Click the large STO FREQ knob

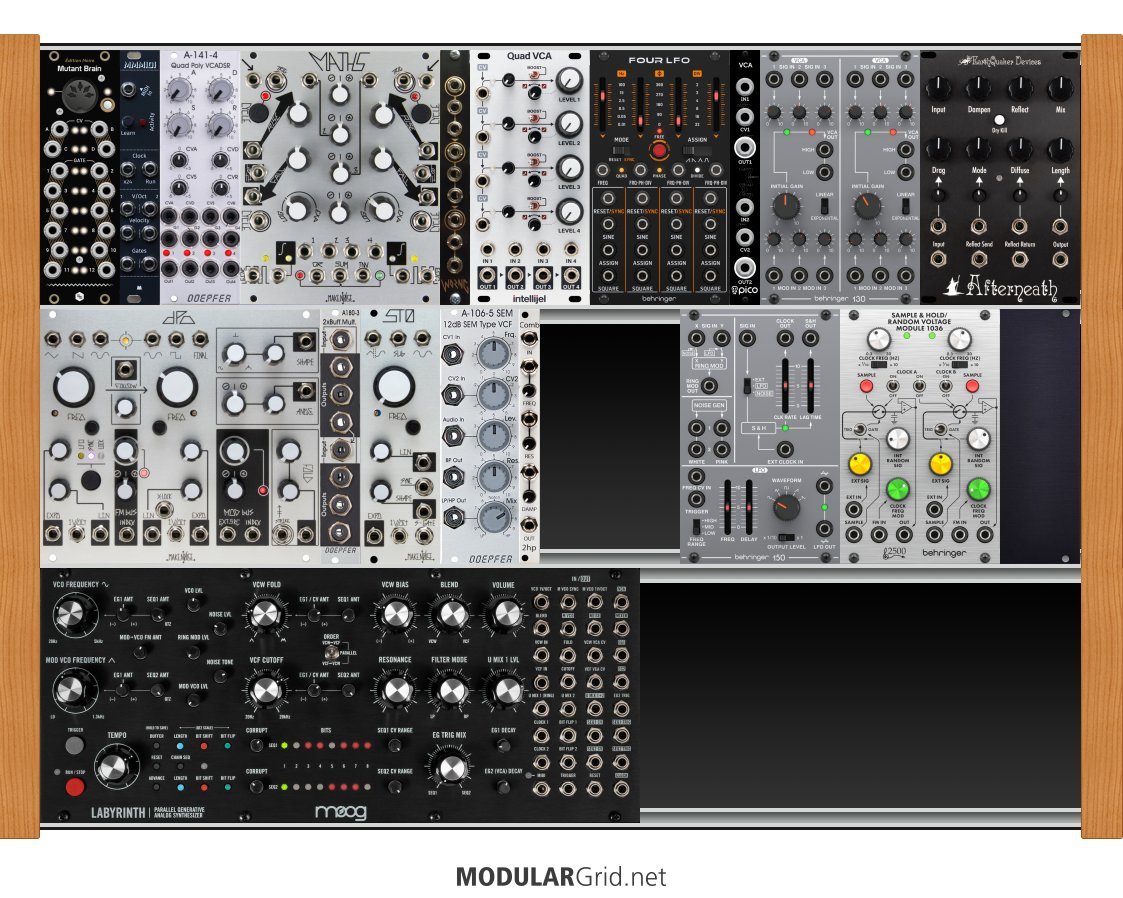pyautogui.click(x=394, y=387)
